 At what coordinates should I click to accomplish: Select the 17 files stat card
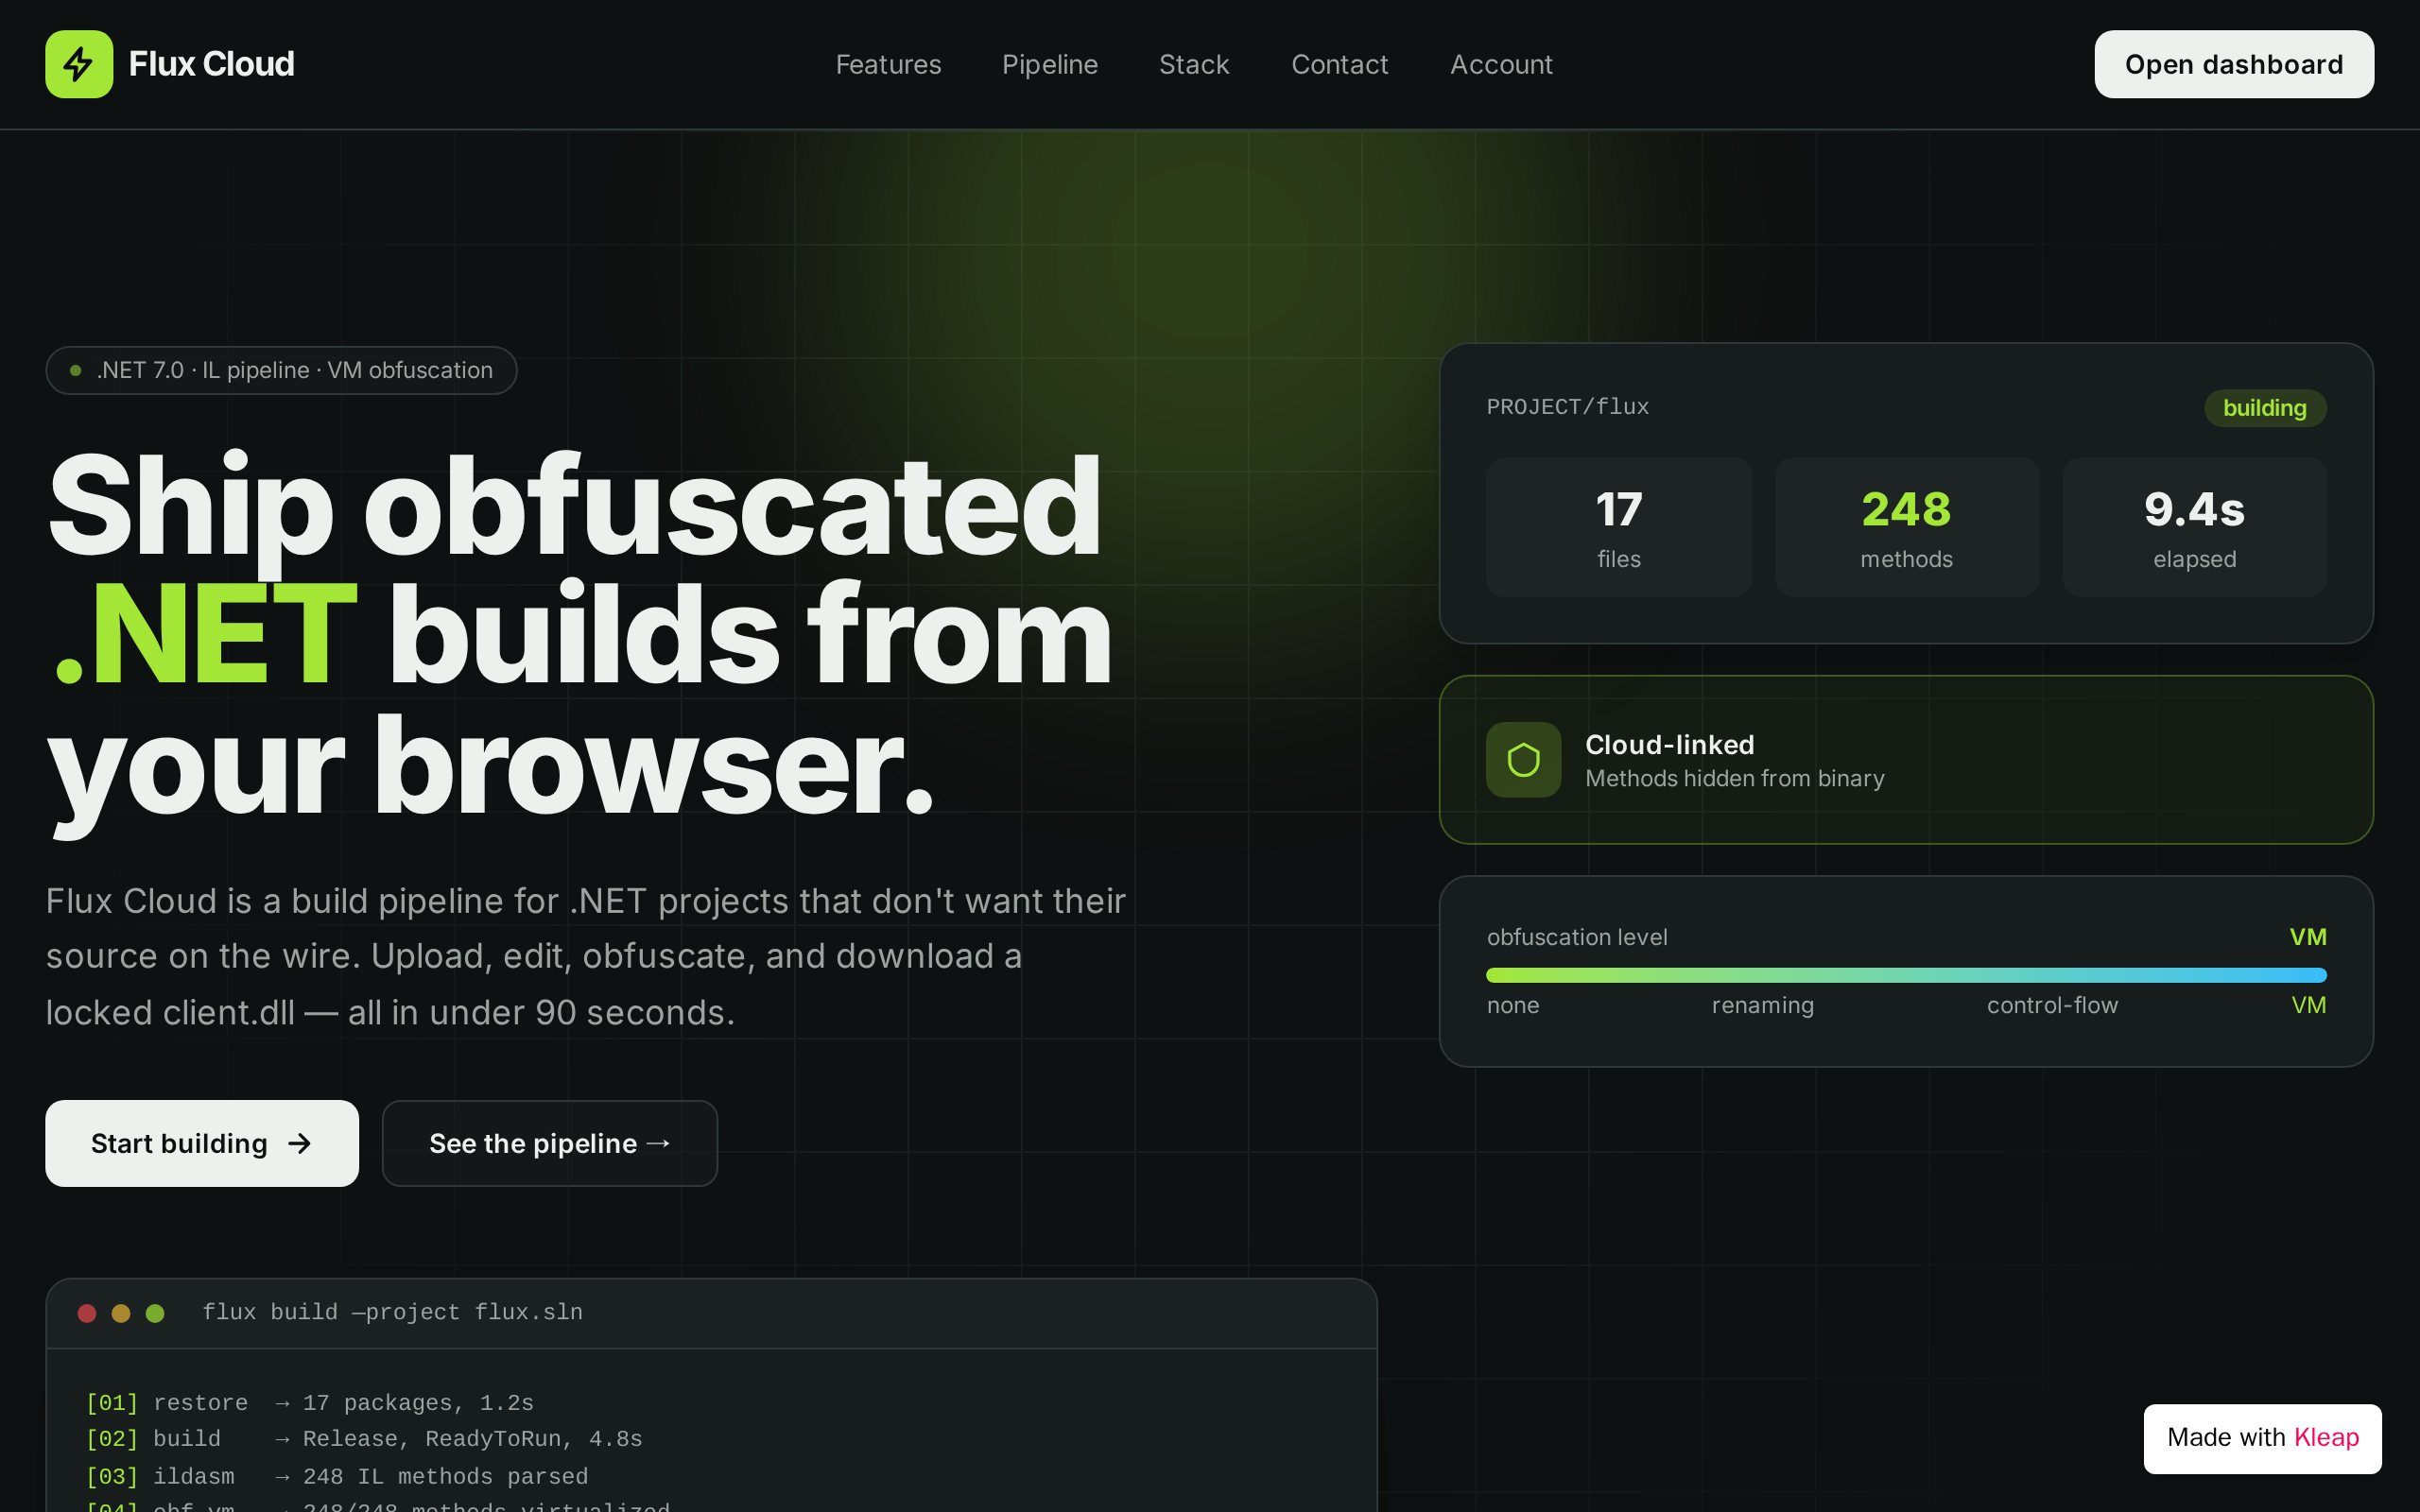pos(1619,527)
